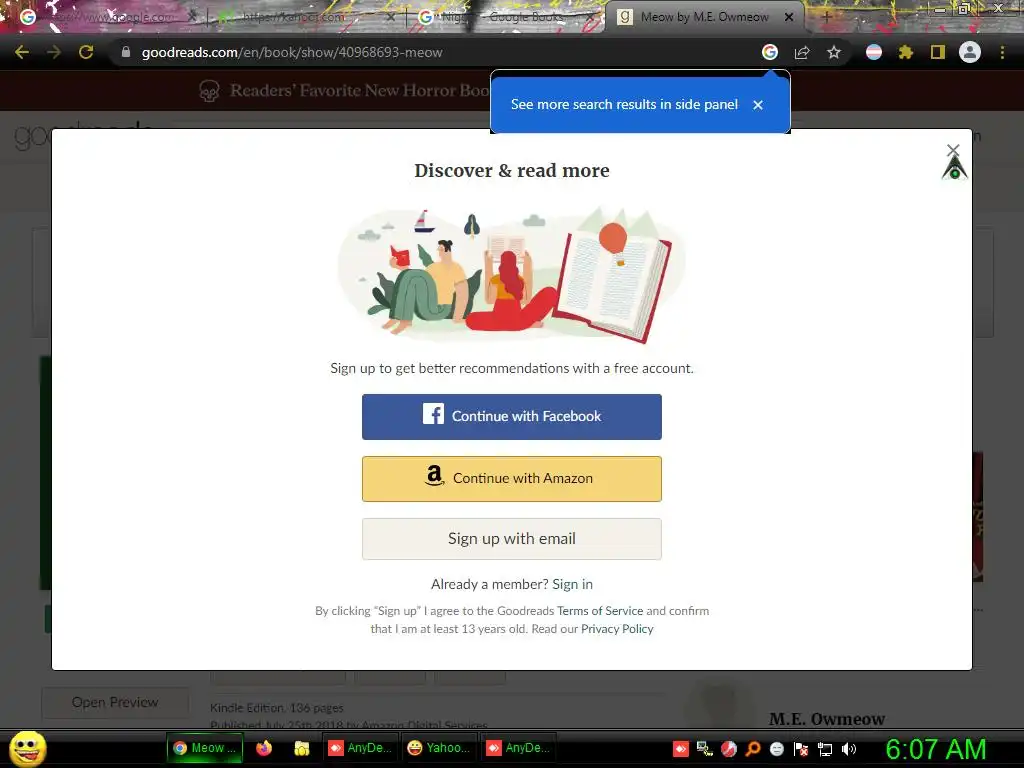View site information lock icon

tap(126, 52)
